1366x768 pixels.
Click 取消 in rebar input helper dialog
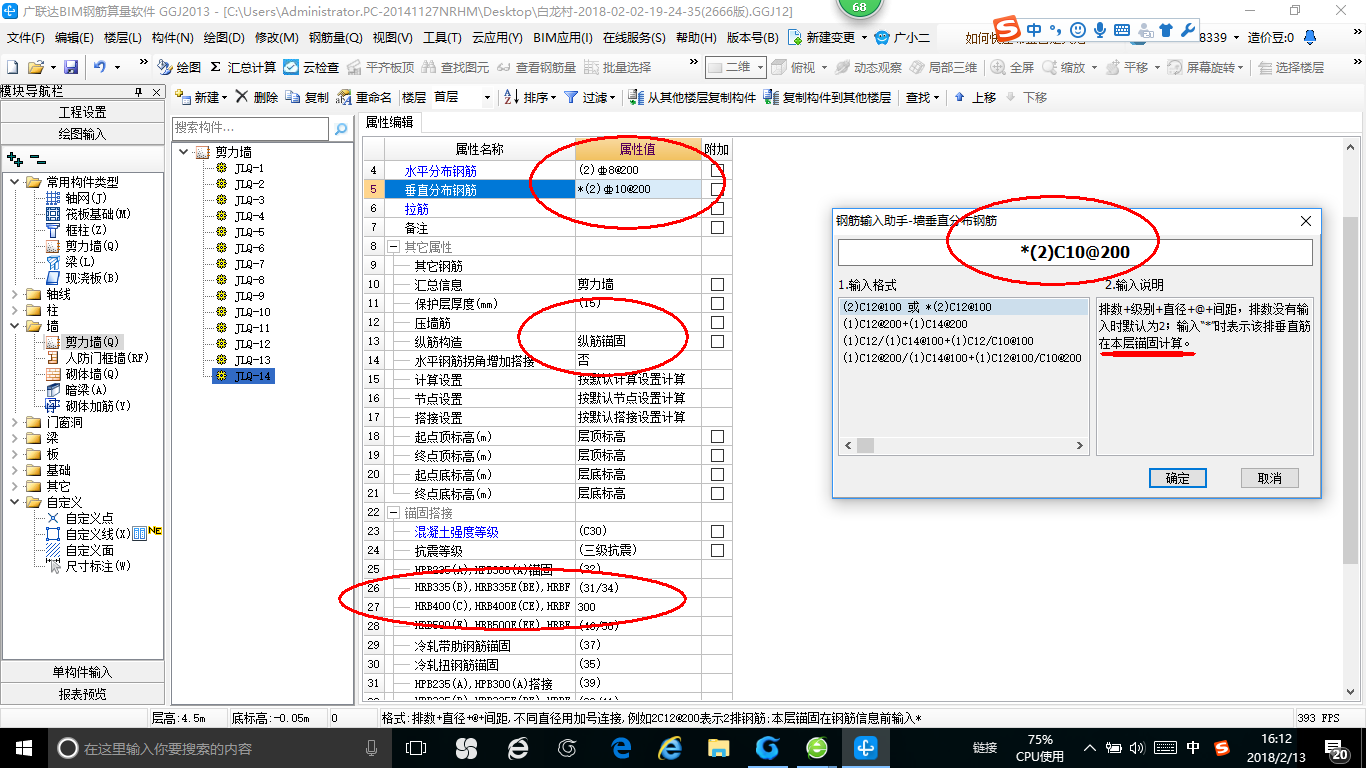tap(1269, 478)
